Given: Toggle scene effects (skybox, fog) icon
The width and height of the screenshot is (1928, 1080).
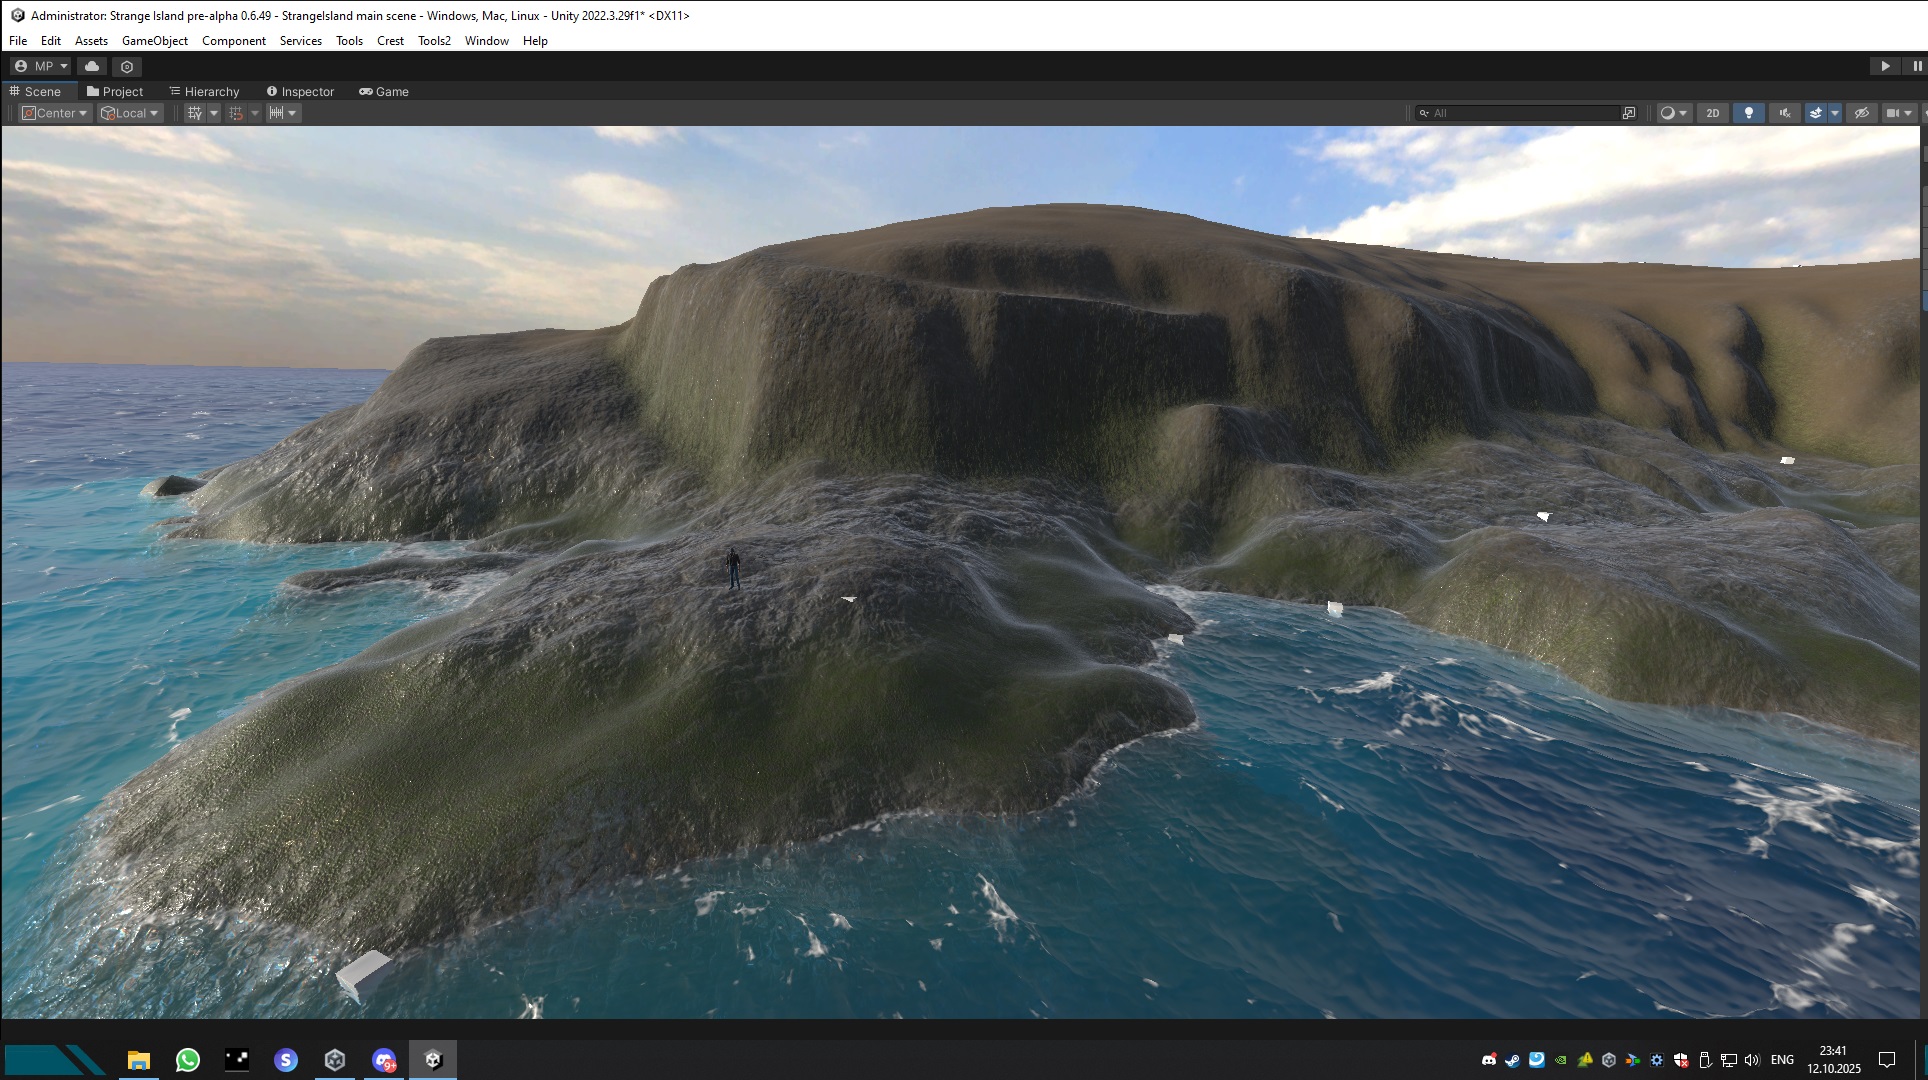Looking at the screenshot, I should click(1816, 113).
